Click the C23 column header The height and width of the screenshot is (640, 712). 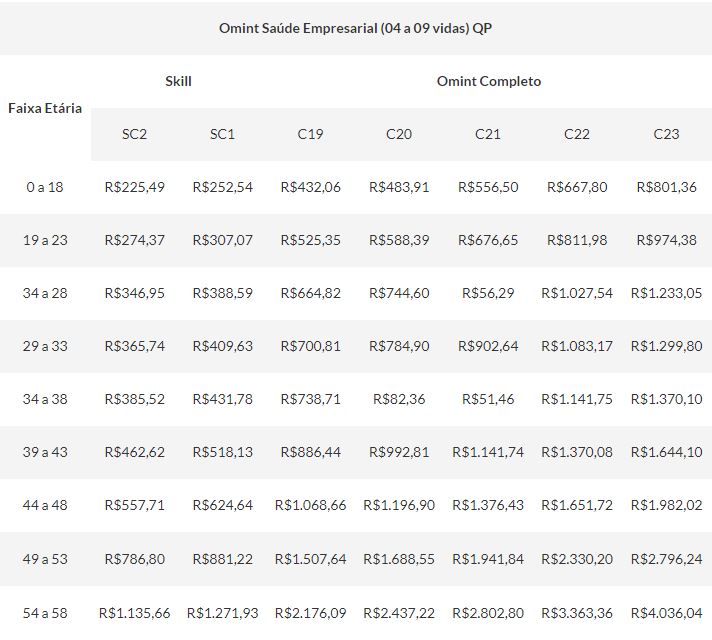point(666,134)
